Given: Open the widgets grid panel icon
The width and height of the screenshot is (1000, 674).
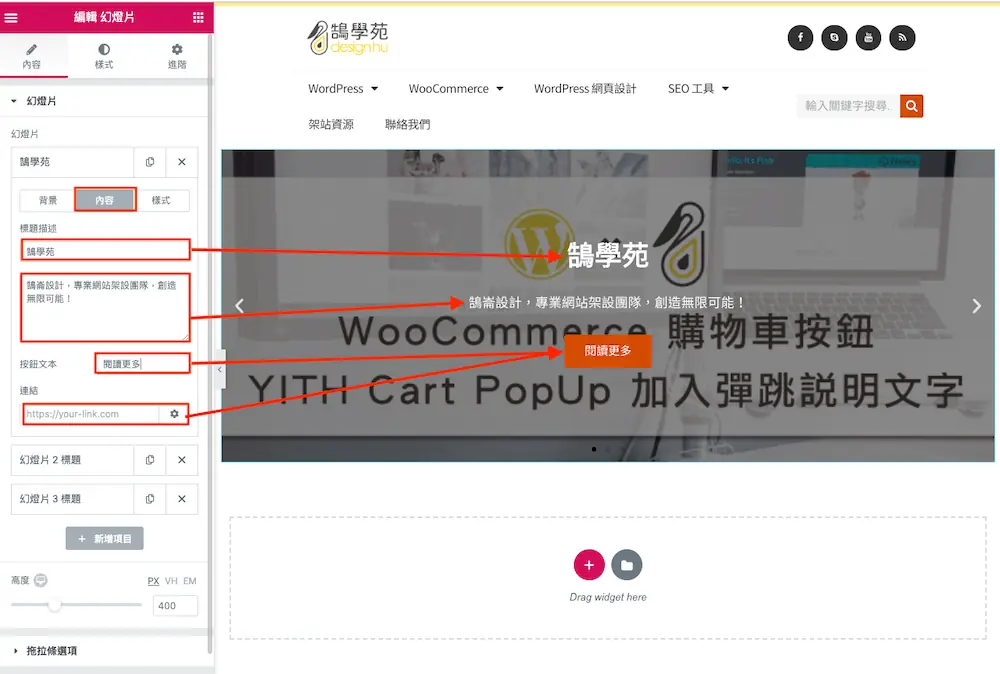Looking at the screenshot, I should [198, 17].
